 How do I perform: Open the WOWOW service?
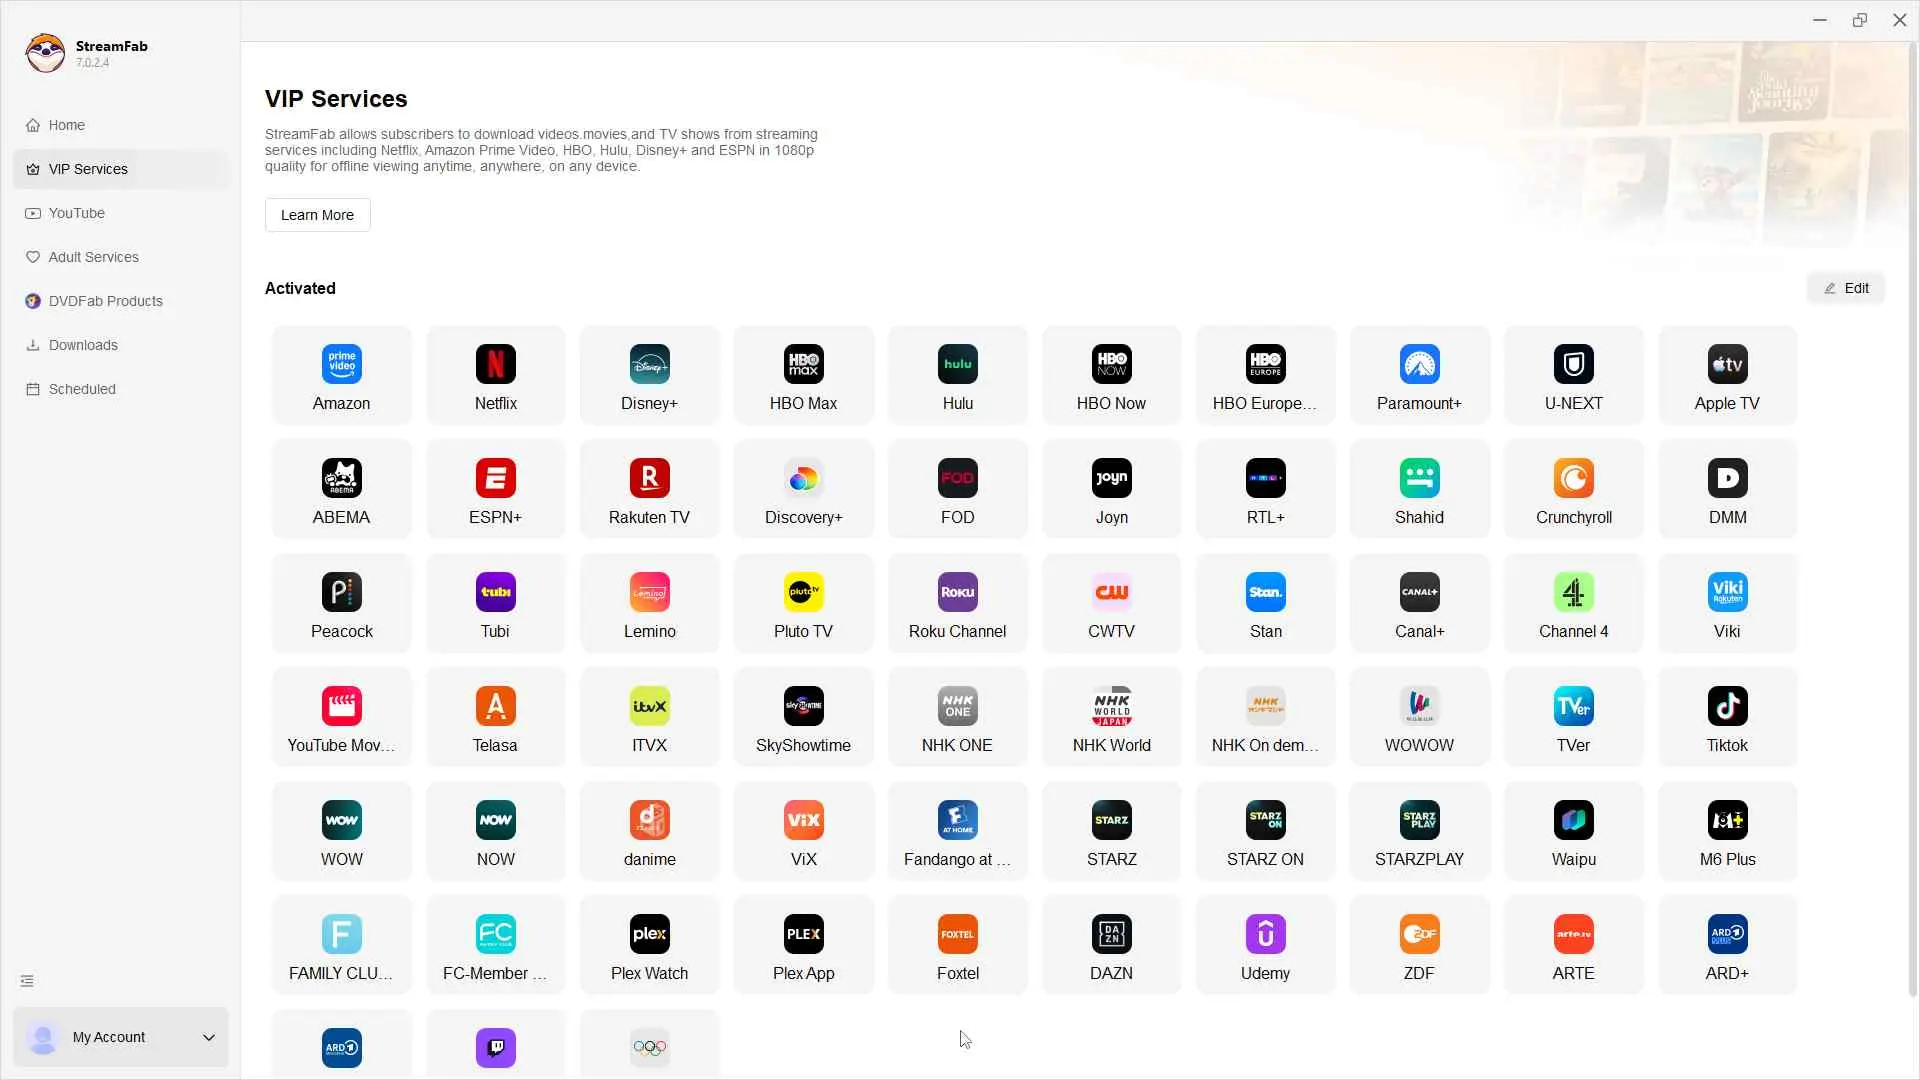point(1419,718)
